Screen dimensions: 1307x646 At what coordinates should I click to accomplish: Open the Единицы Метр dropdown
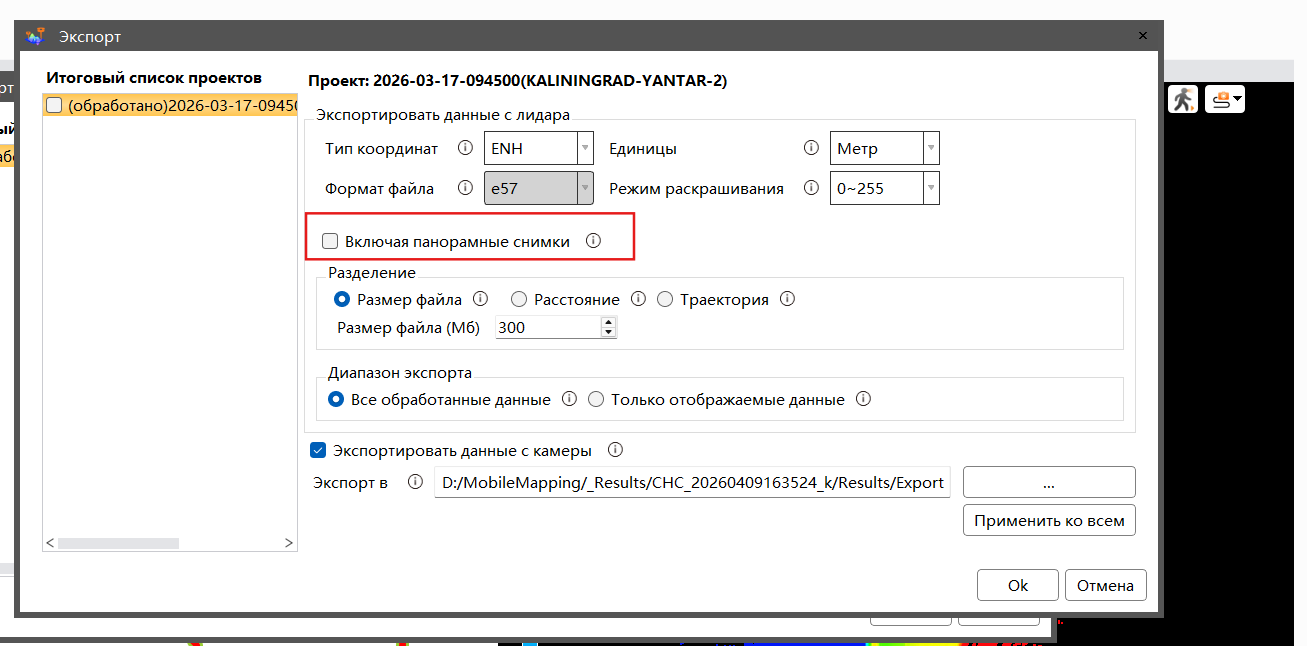885,148
